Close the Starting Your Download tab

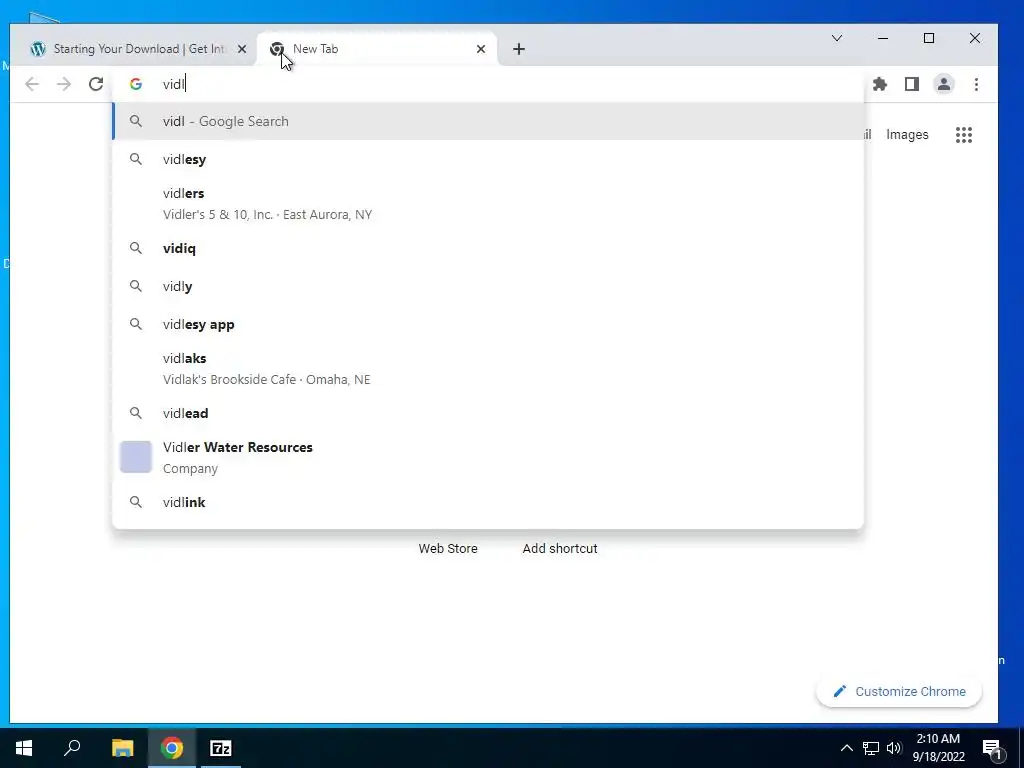[x=242, y=49]
